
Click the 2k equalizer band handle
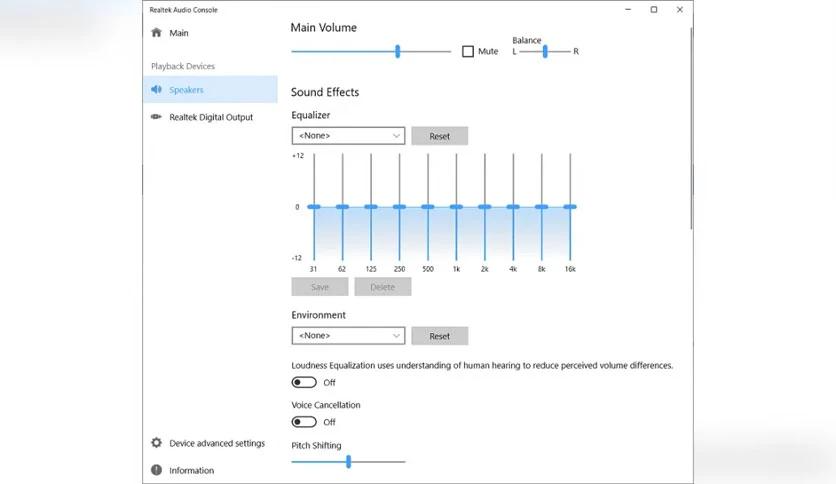[485, 207]
